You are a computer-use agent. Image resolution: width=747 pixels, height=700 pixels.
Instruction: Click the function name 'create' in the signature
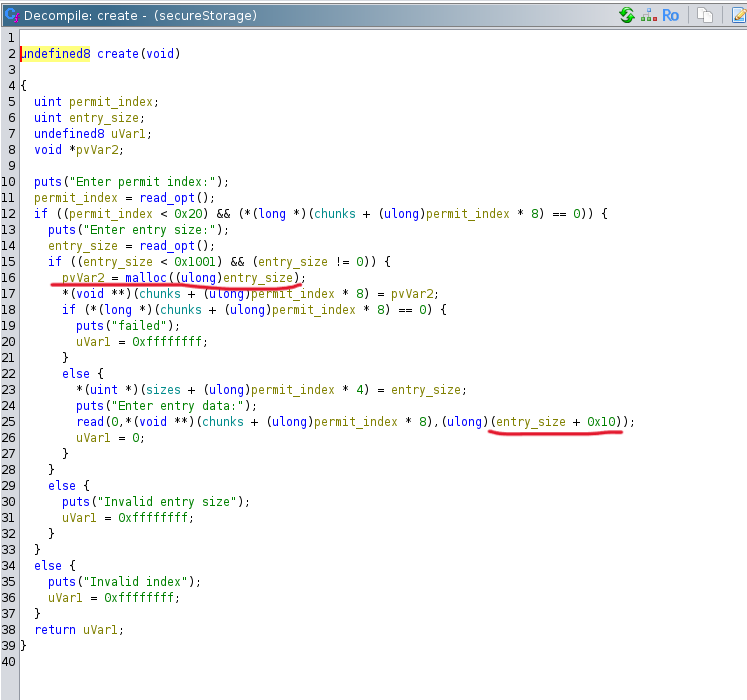point(118,54)
